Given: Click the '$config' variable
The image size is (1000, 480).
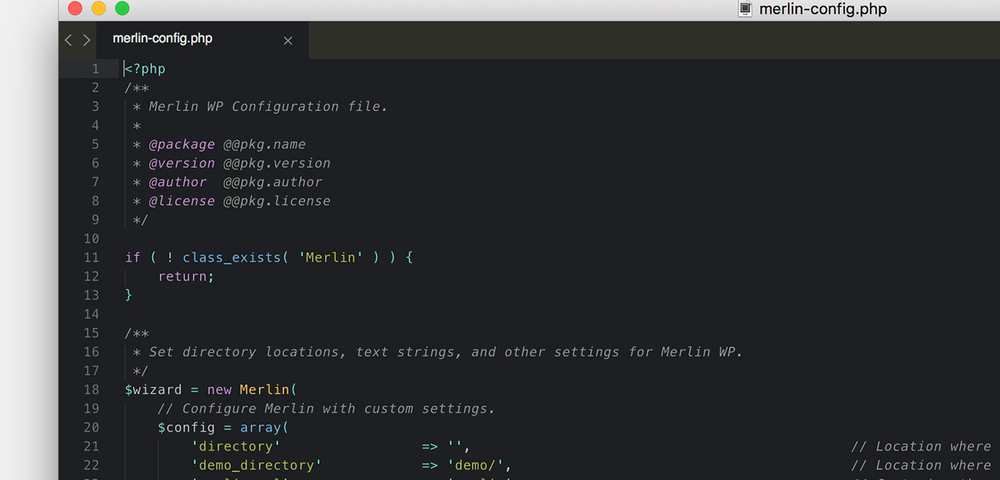Looking at the screenshot, I should pos(186,427).
